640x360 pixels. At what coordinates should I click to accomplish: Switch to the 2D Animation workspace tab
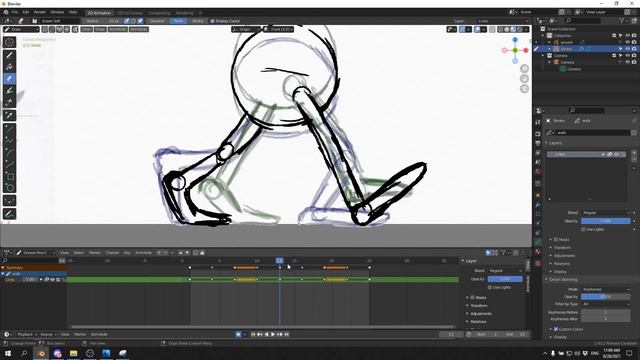click(x=100, y=13)
